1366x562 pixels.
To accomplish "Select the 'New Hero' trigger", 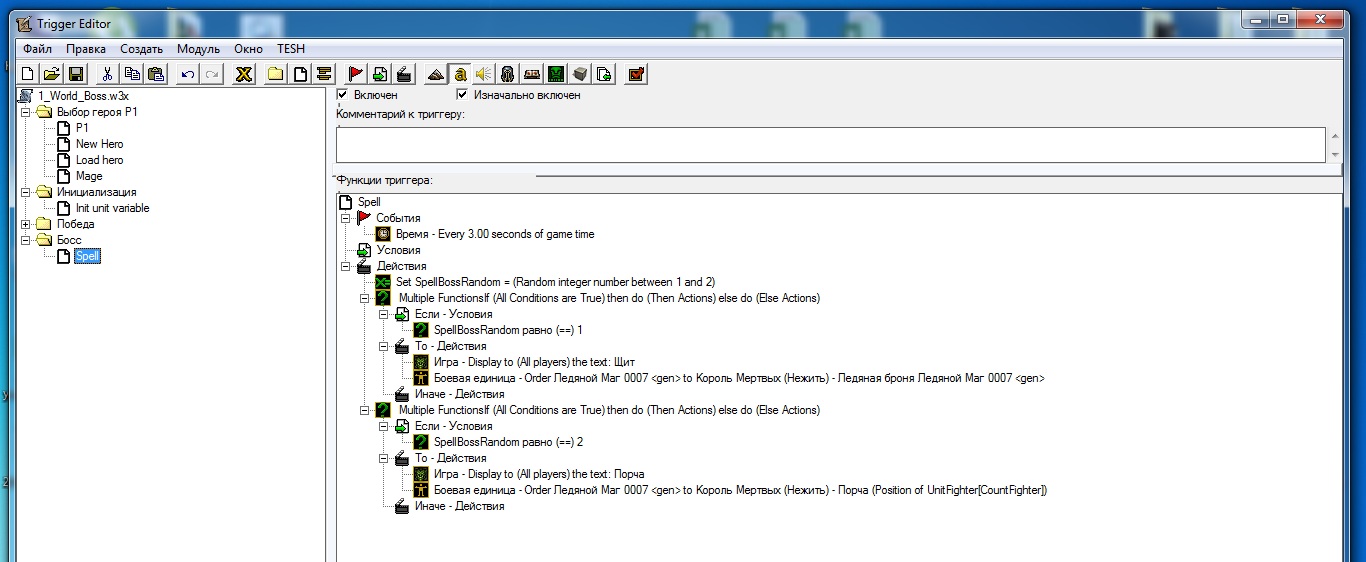I will pyautogui.click(x=99, y=144).
